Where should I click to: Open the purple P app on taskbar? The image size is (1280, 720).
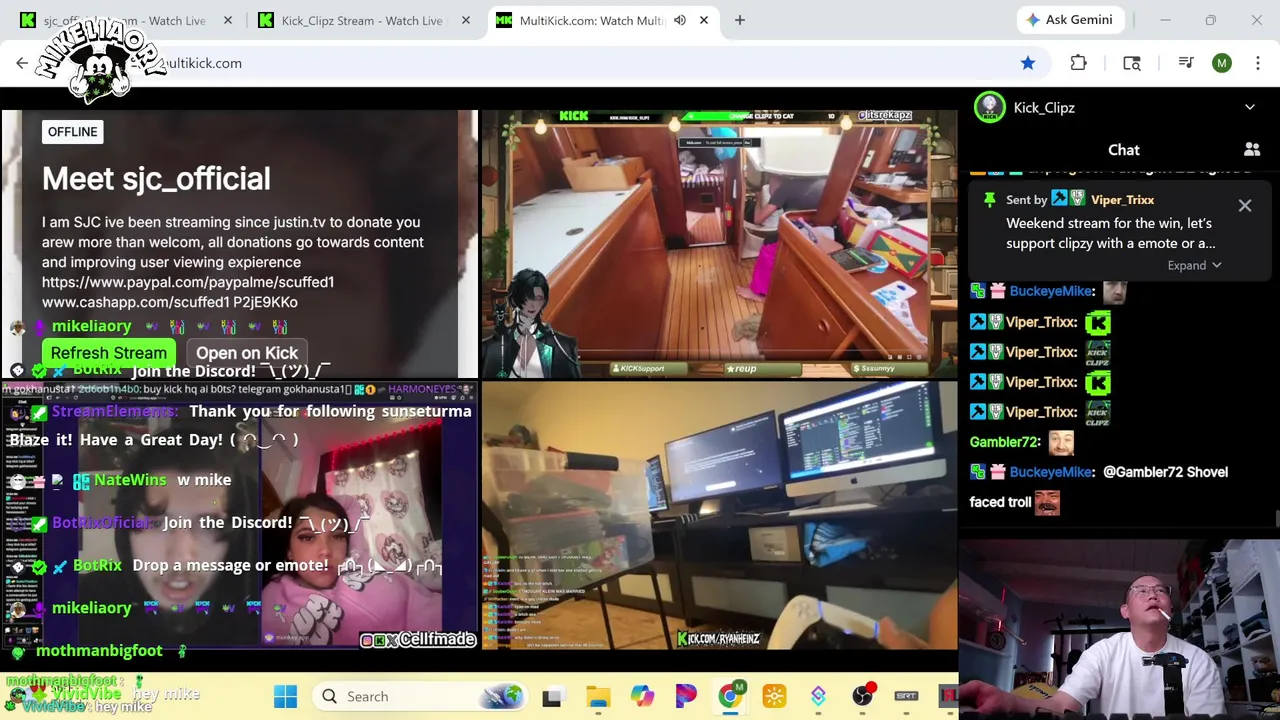point(686,696)
